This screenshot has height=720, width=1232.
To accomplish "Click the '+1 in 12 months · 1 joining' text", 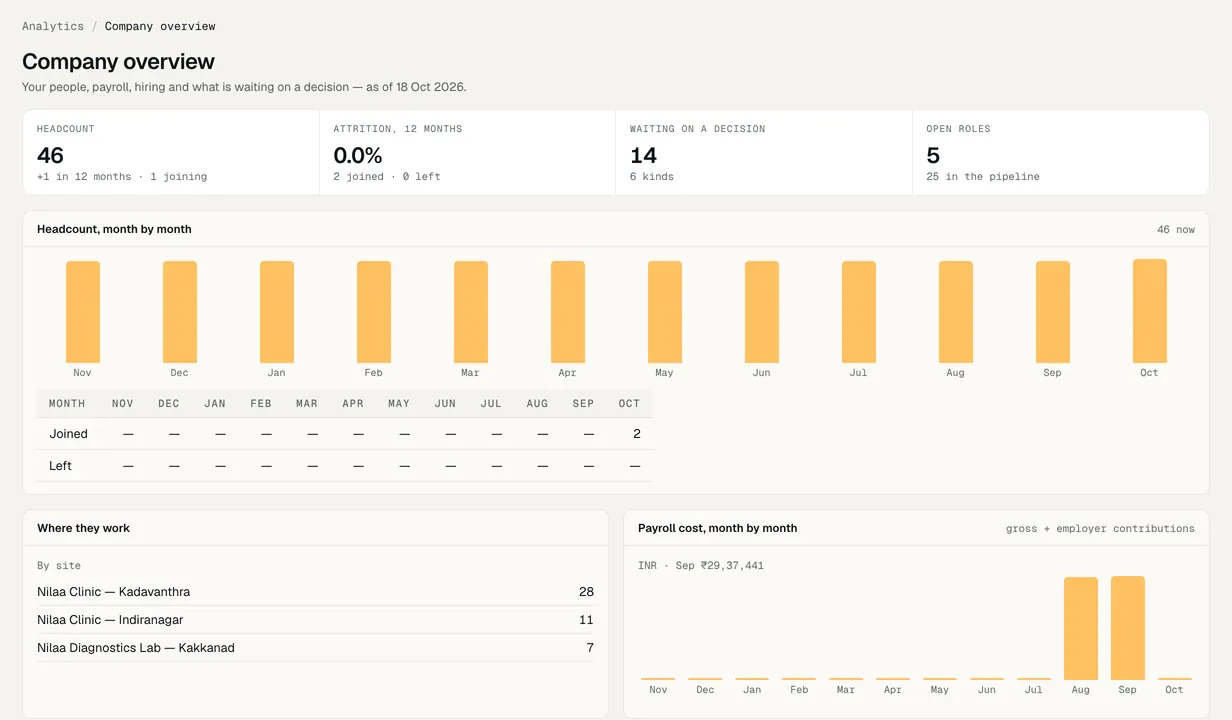I will click(x=122, y=177).
